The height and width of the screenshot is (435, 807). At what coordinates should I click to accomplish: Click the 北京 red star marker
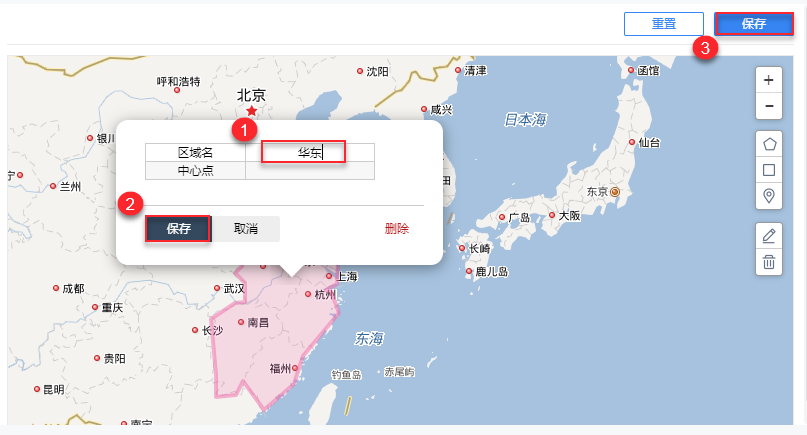tap(251, 111)
